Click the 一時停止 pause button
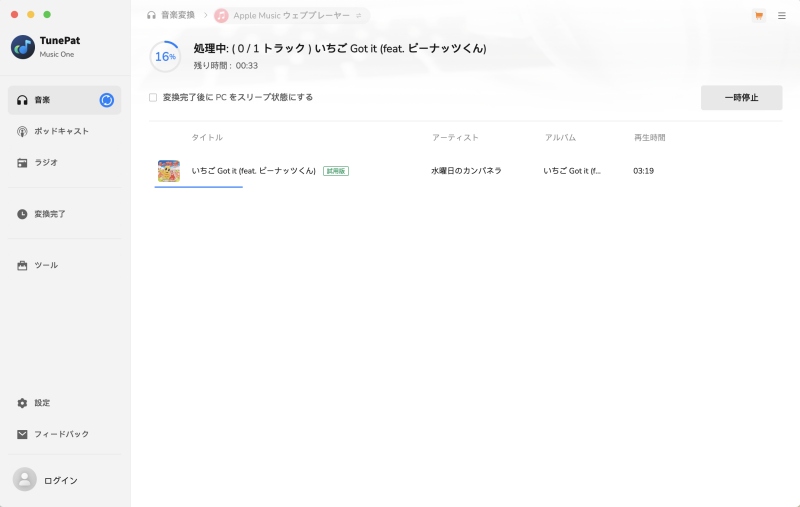Image resolution: width=800 pixels, height=507 pixels. click(741, 97)
